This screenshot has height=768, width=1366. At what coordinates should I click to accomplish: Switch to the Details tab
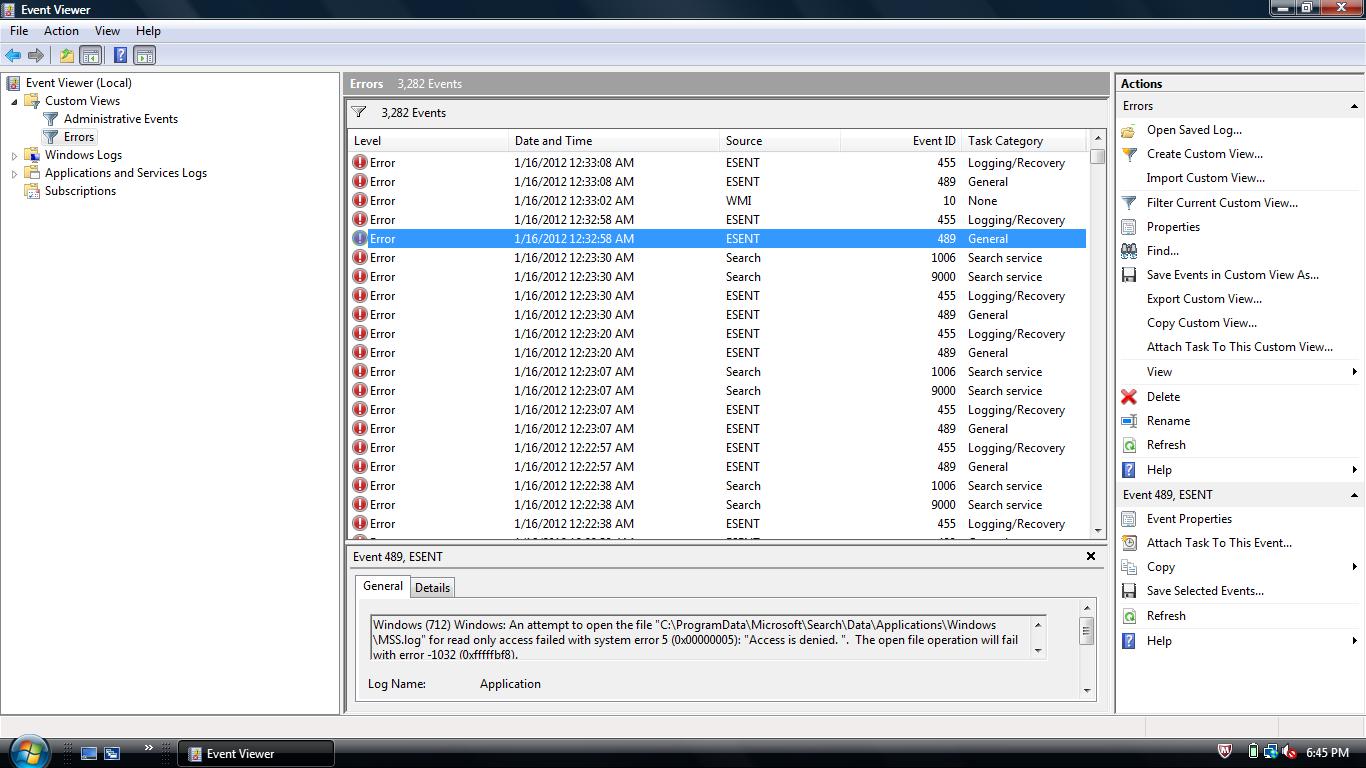432,588
